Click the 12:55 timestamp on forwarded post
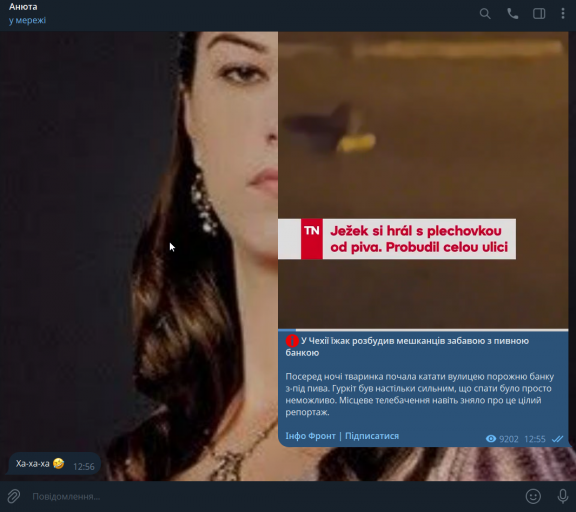This screenshot has width=576, height=512. pyautogui.click(x=535, y=439)
